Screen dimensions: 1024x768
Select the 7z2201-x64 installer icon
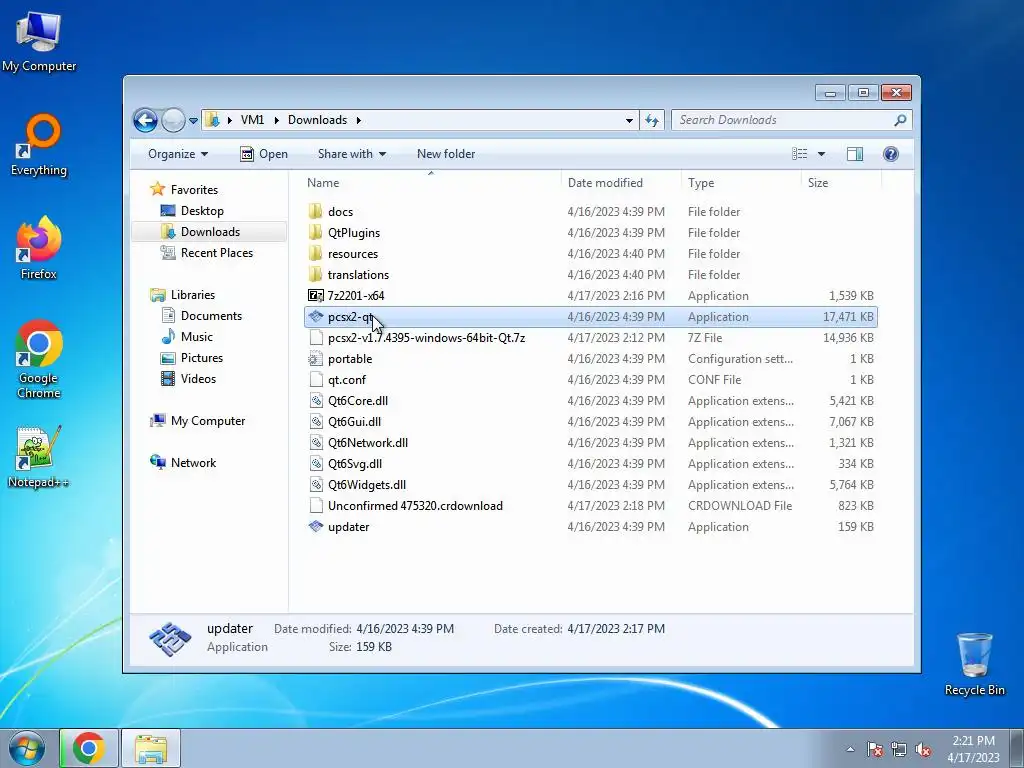[x=316, y=296]
